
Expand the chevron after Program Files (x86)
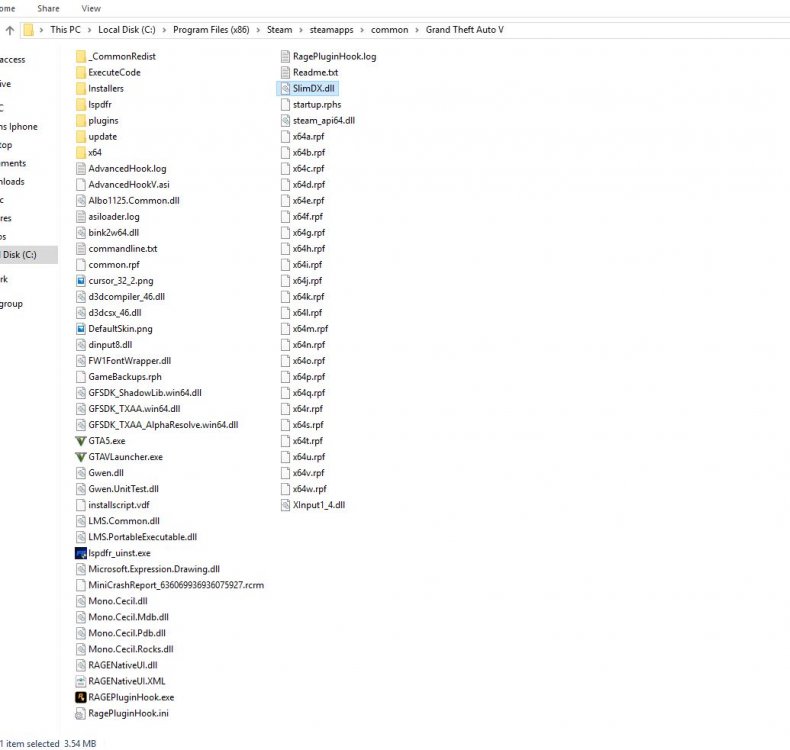[x=258, y=30]
